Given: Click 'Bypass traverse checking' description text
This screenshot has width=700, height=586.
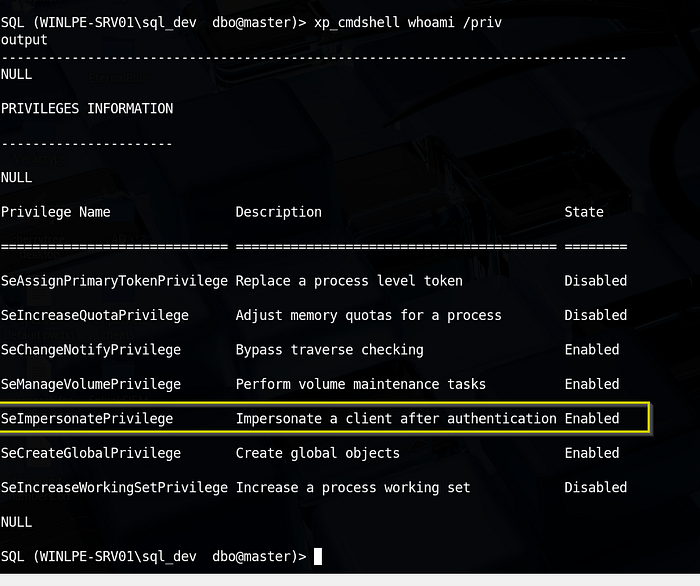Looking at the screenshot, I should 329,350.
